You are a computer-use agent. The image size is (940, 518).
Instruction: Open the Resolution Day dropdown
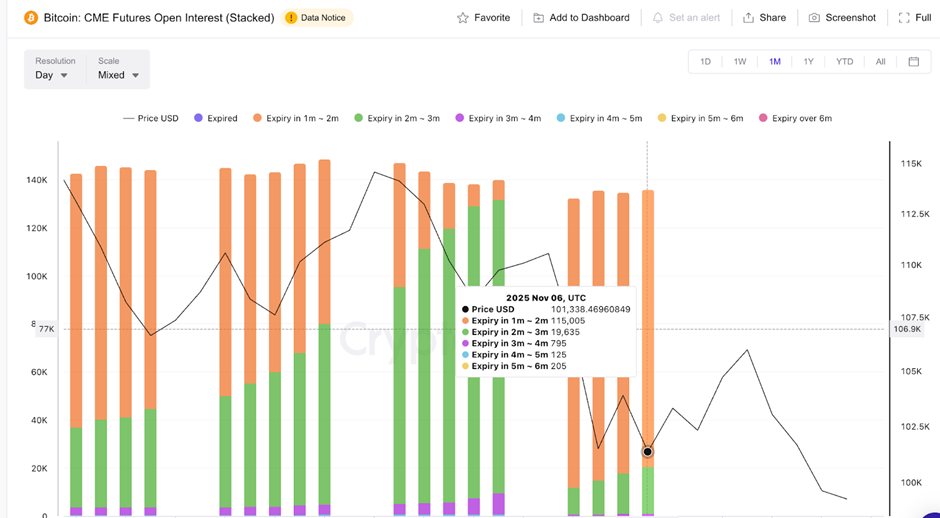52,75
